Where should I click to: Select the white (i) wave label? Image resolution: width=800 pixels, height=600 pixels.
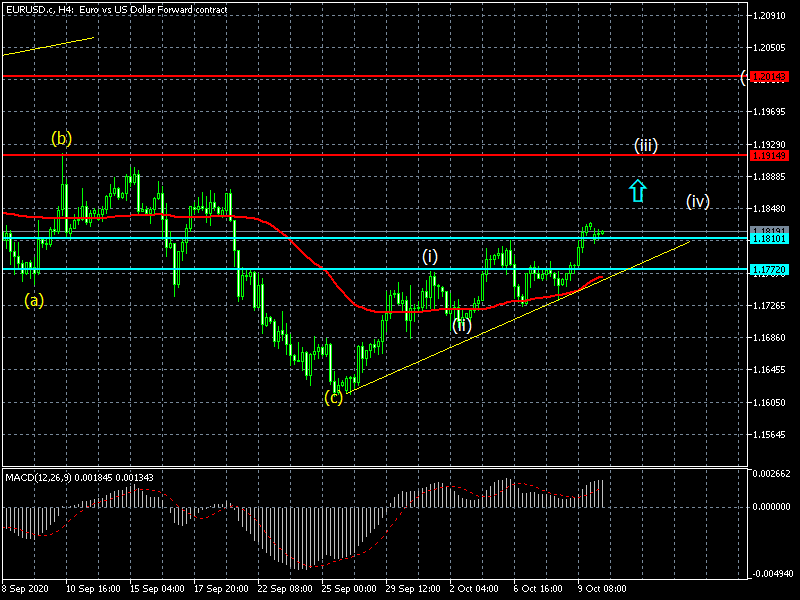[x=429, y=256]
